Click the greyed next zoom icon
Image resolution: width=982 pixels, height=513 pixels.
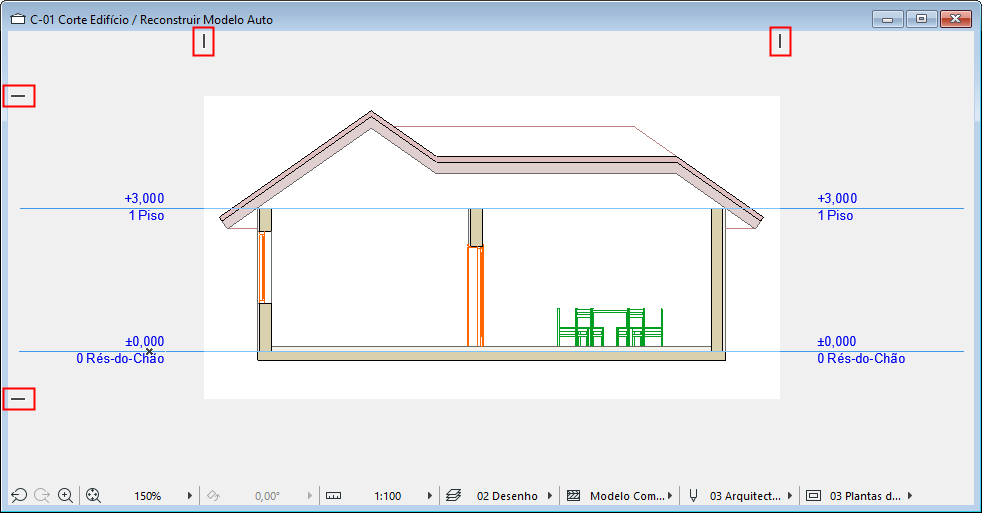pos(42,495)
